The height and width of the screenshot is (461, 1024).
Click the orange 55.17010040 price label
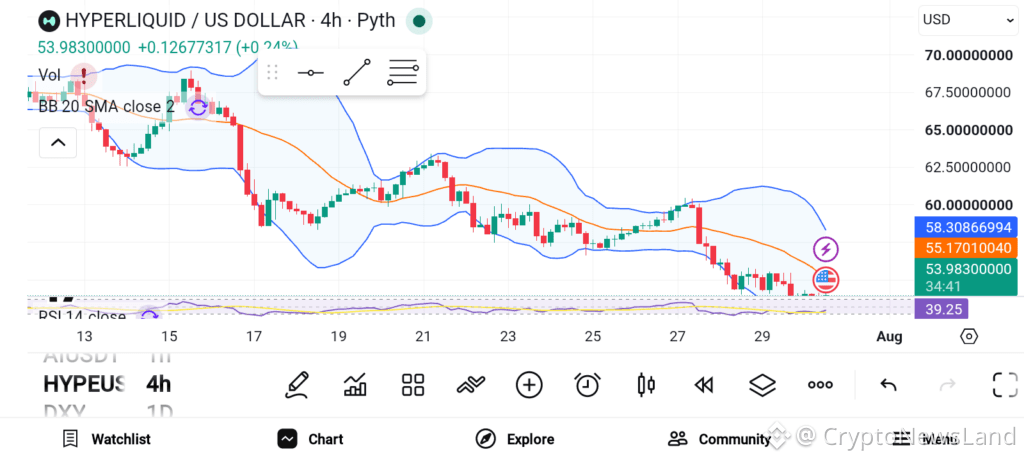[x=966, y=248]
